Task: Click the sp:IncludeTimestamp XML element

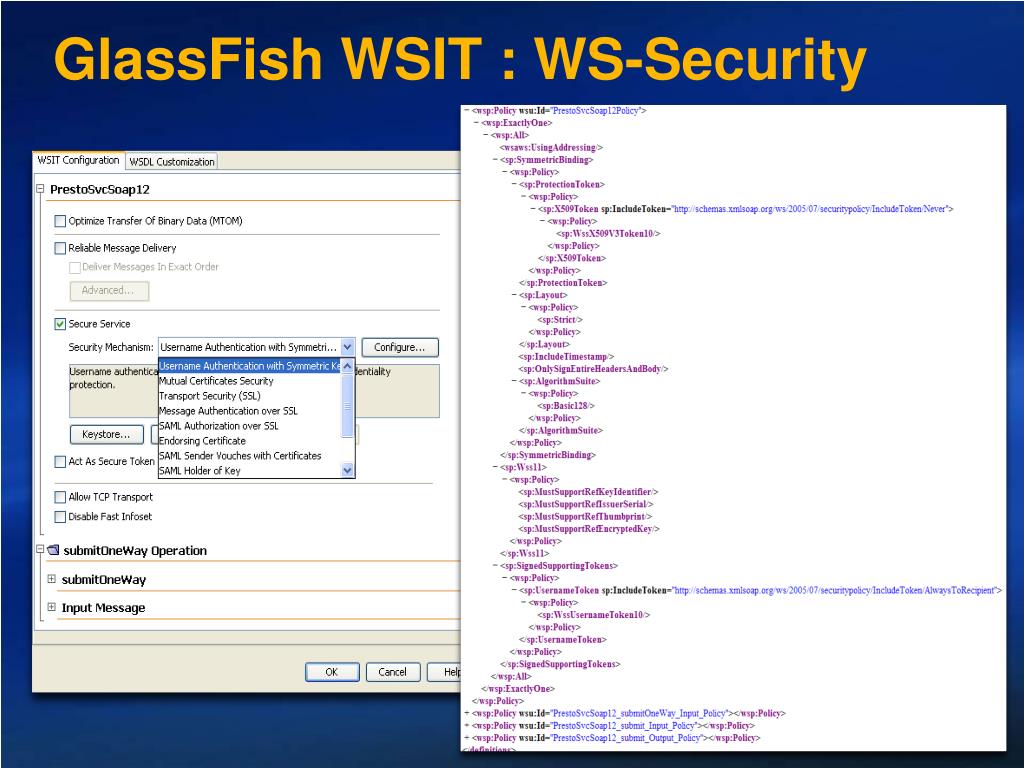Action: (566, 357)
